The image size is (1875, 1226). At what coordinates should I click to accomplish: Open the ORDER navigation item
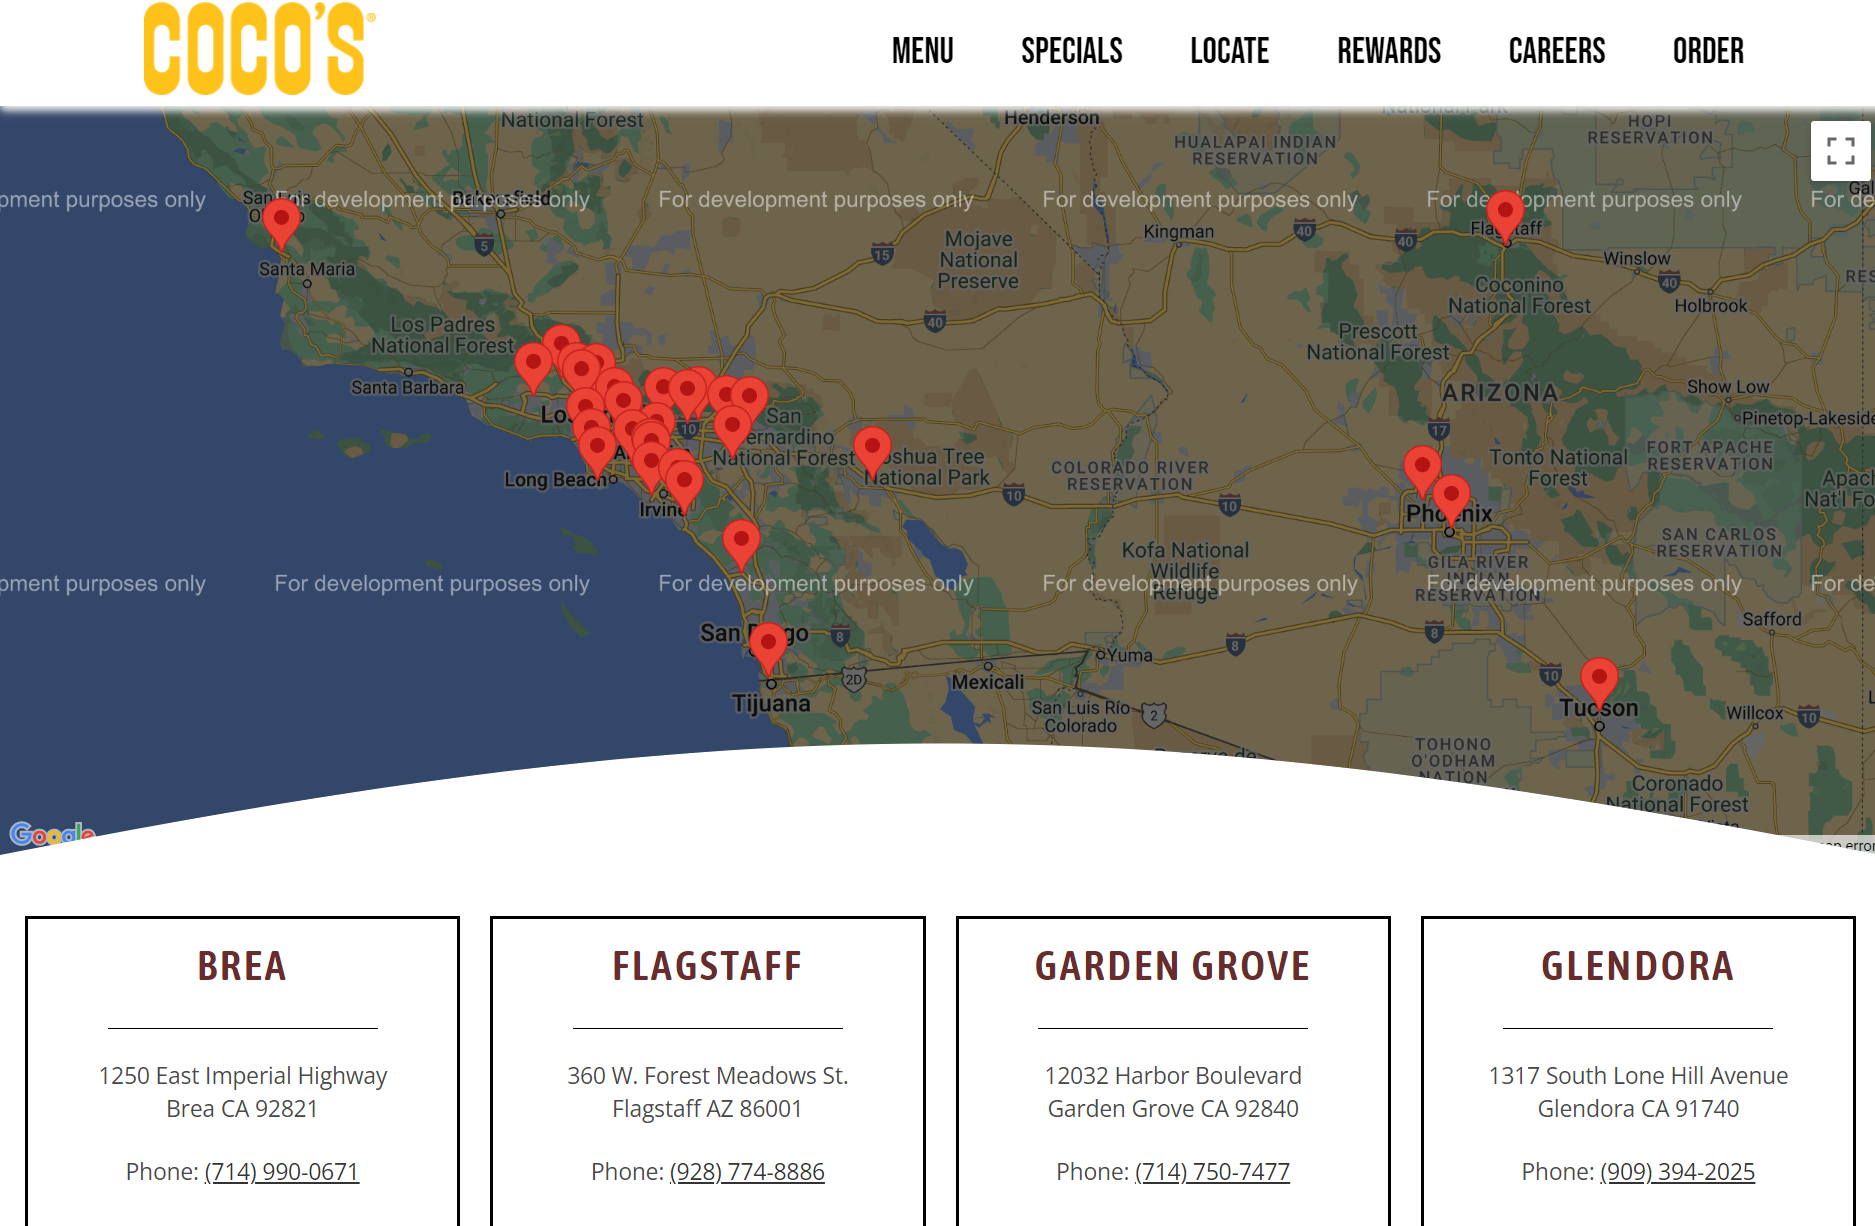coord(1708,51)
